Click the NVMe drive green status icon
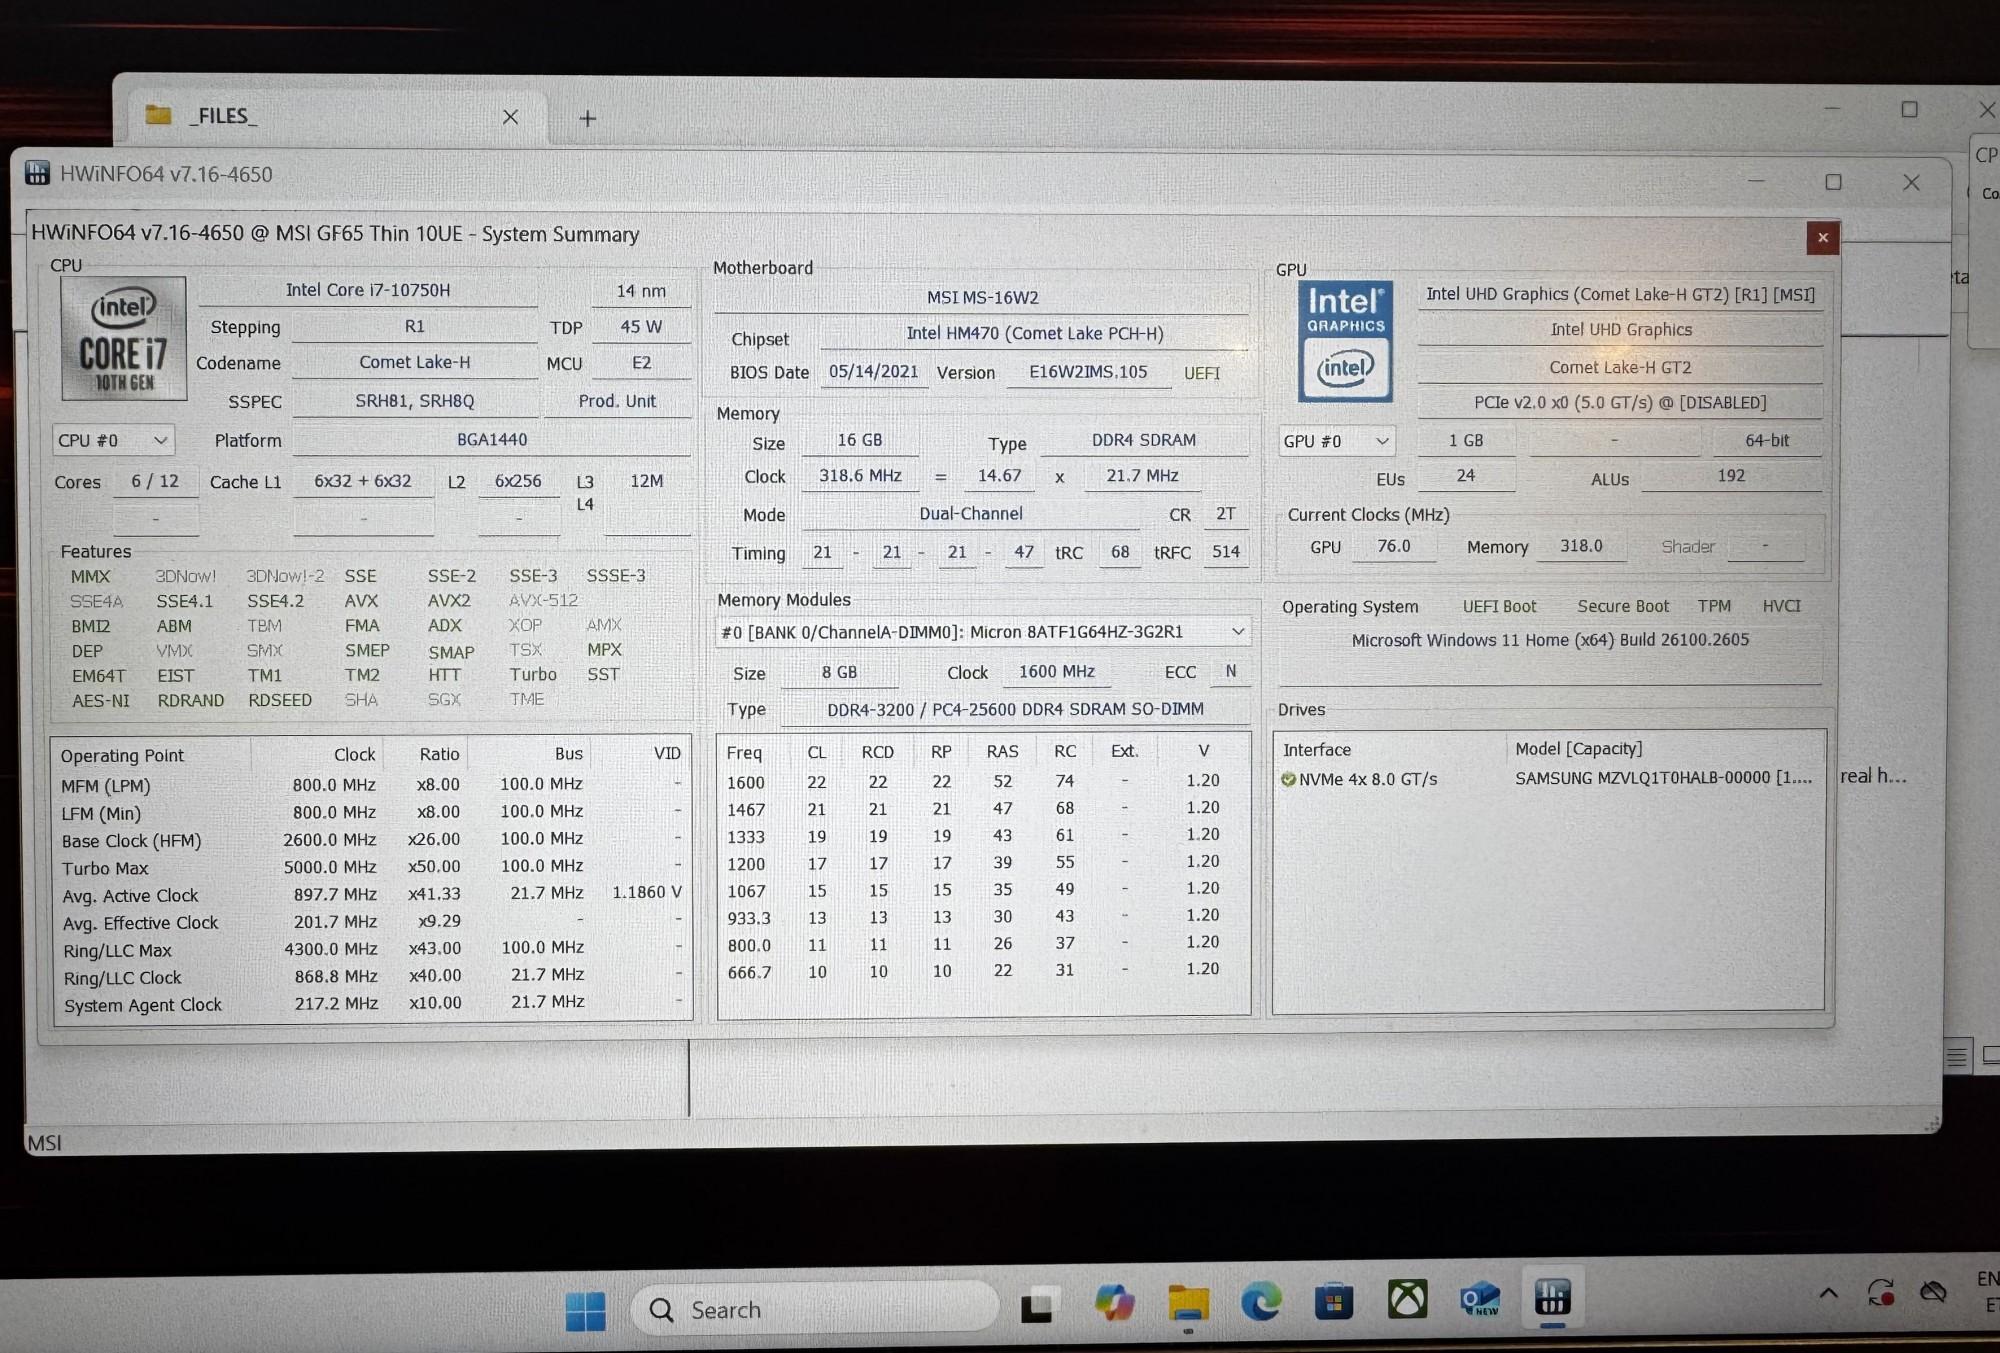This screenshot has height=1353, width=2000. point(1288,779)
